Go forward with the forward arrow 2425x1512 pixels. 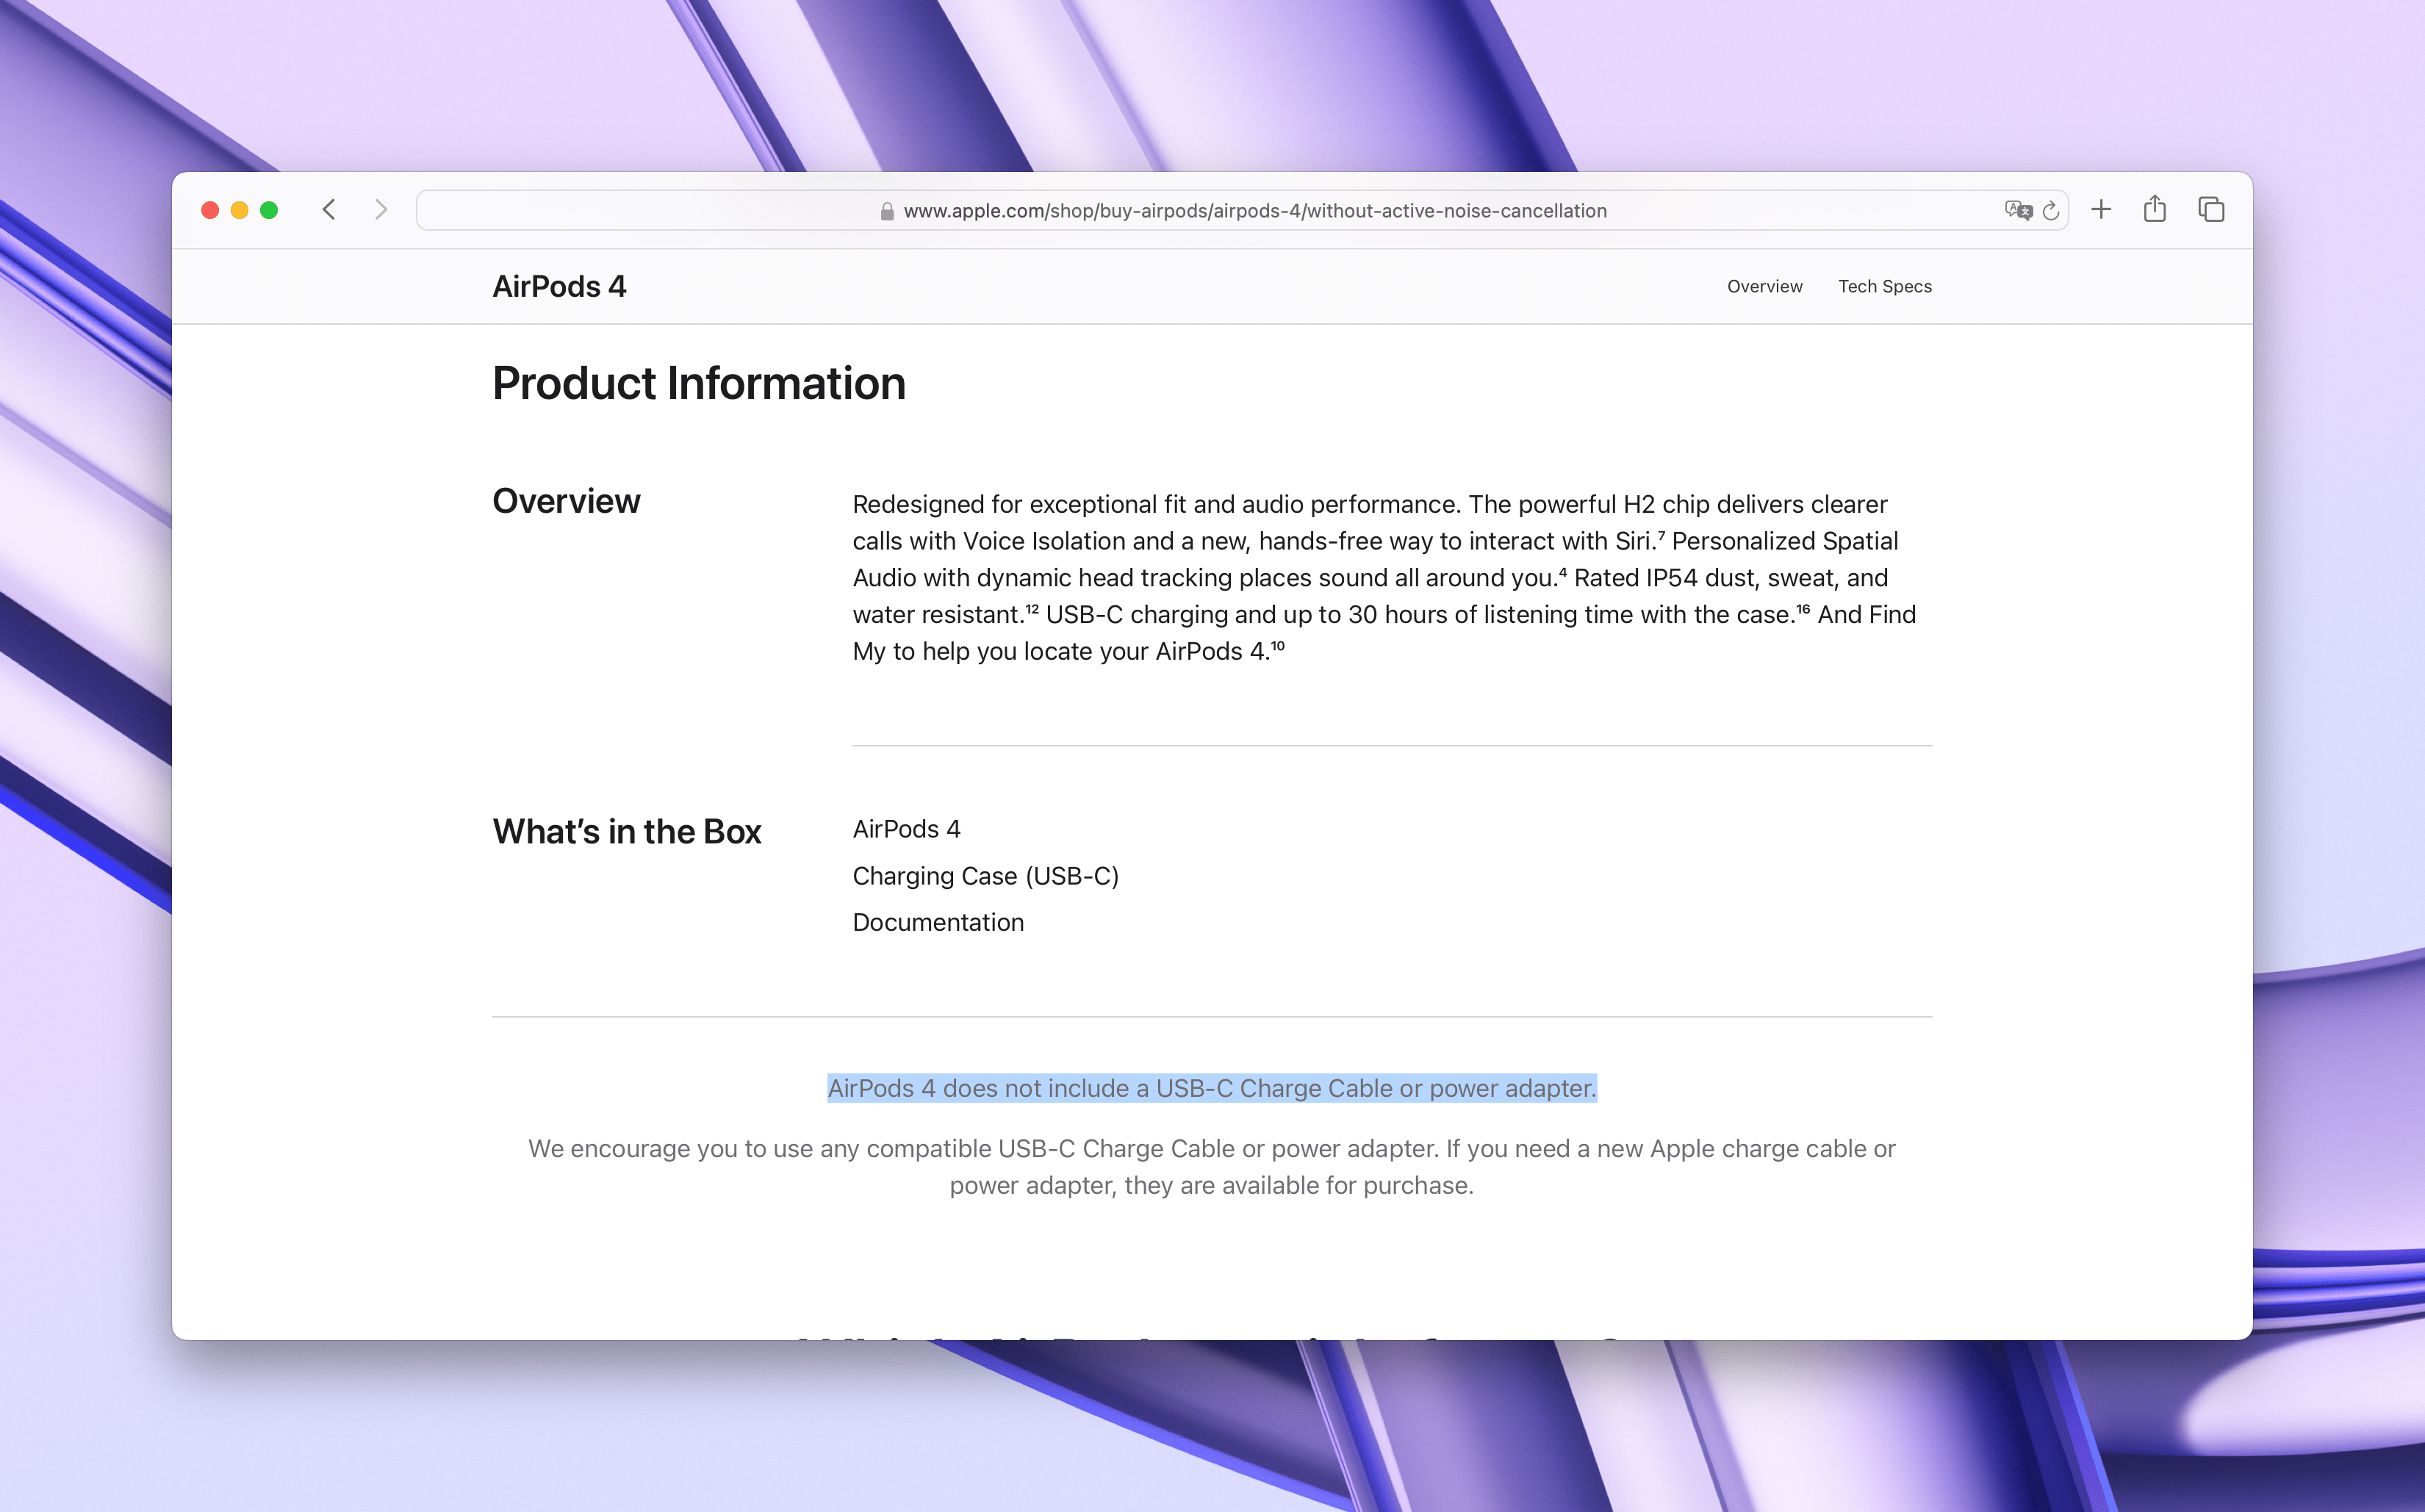381,210
